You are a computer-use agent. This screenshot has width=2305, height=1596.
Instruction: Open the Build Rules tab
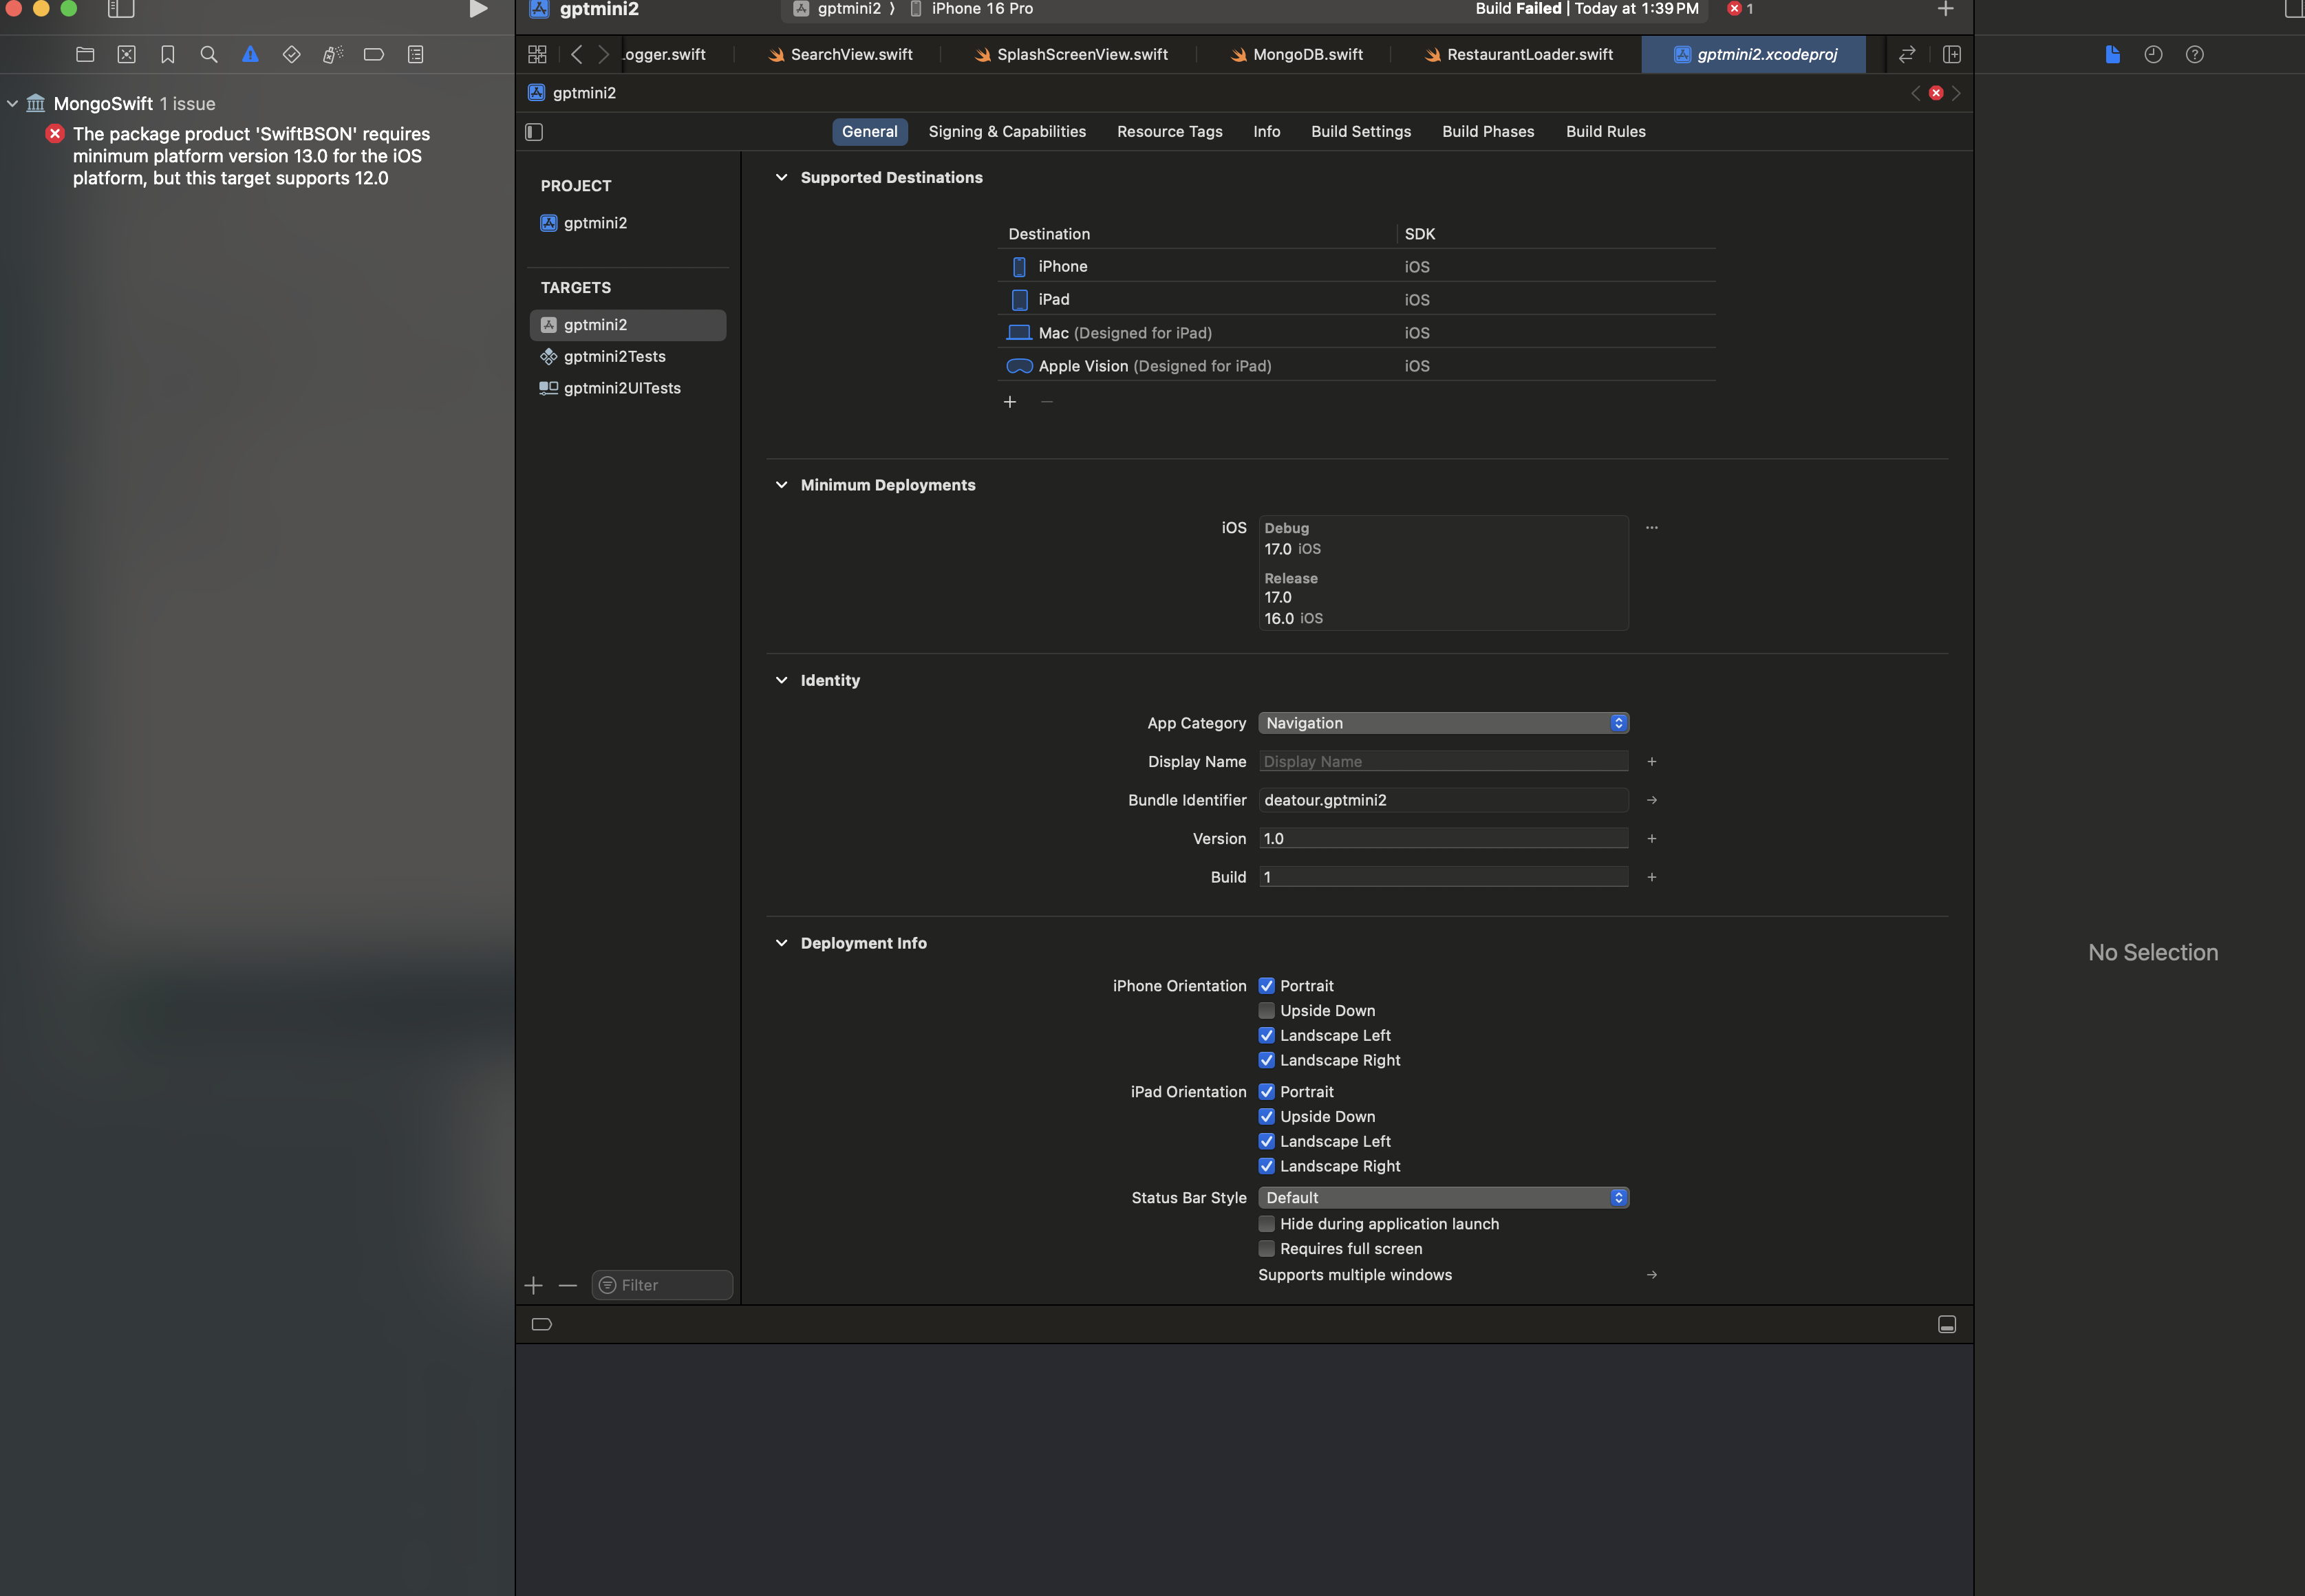click(x=1605, y=131)
